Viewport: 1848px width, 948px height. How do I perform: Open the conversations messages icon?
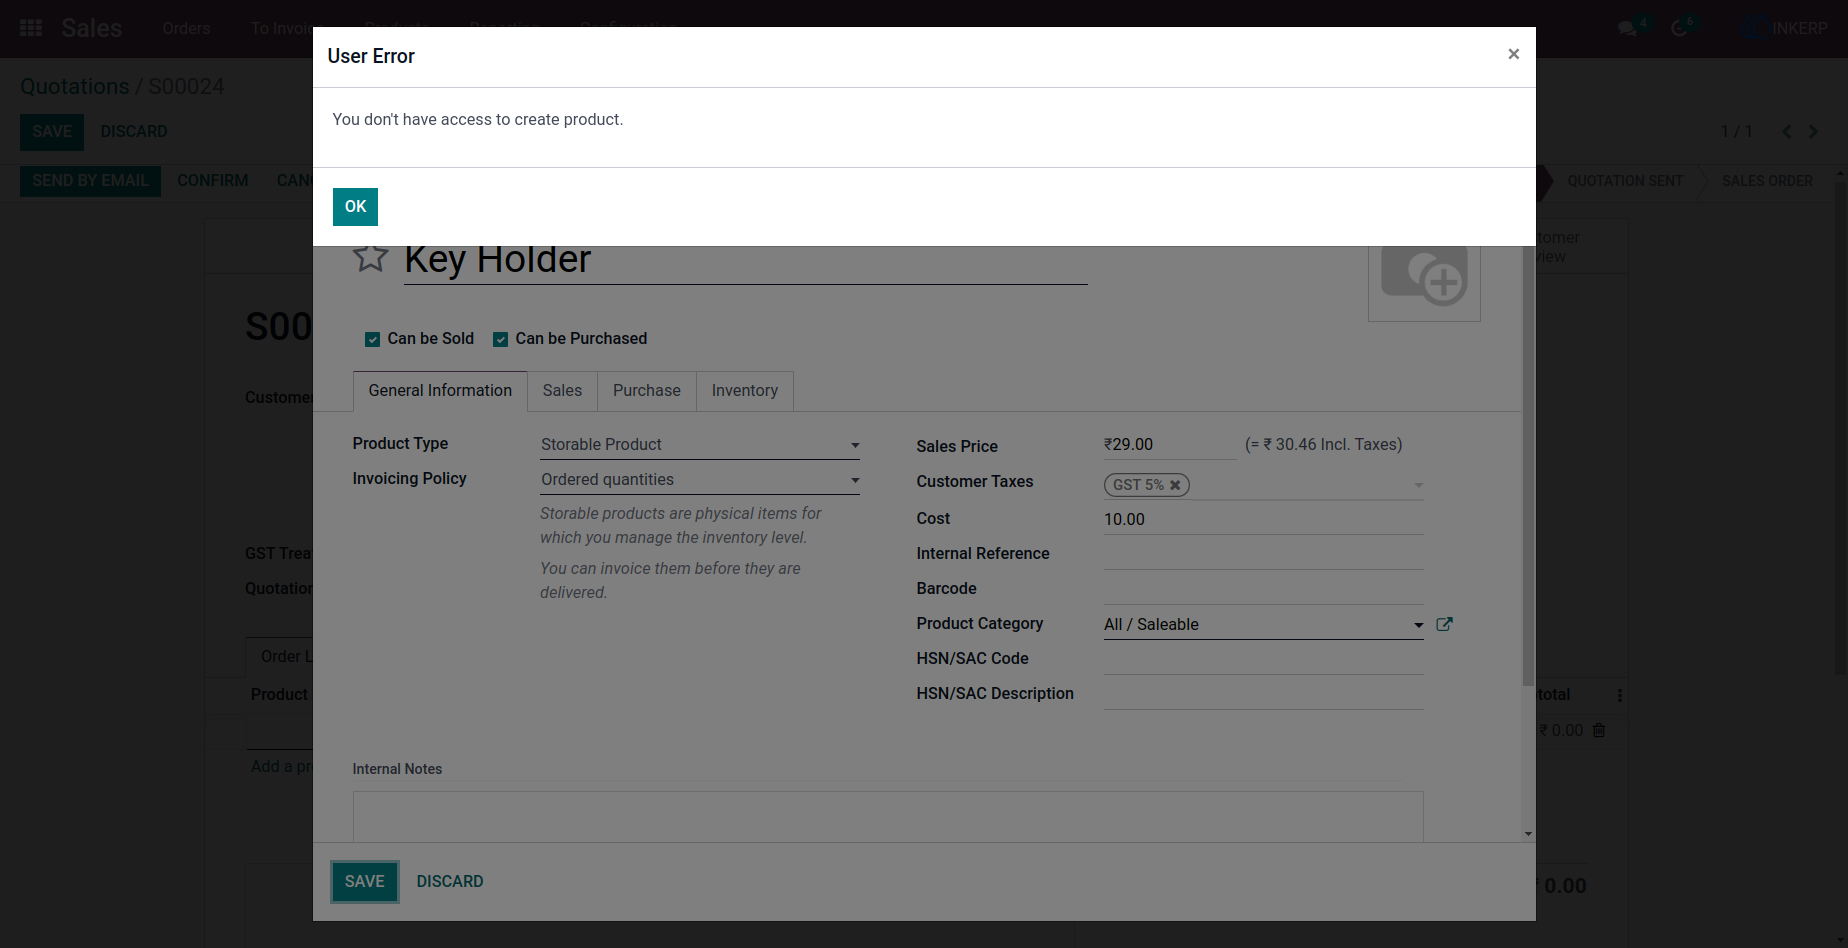point(1628,28)
